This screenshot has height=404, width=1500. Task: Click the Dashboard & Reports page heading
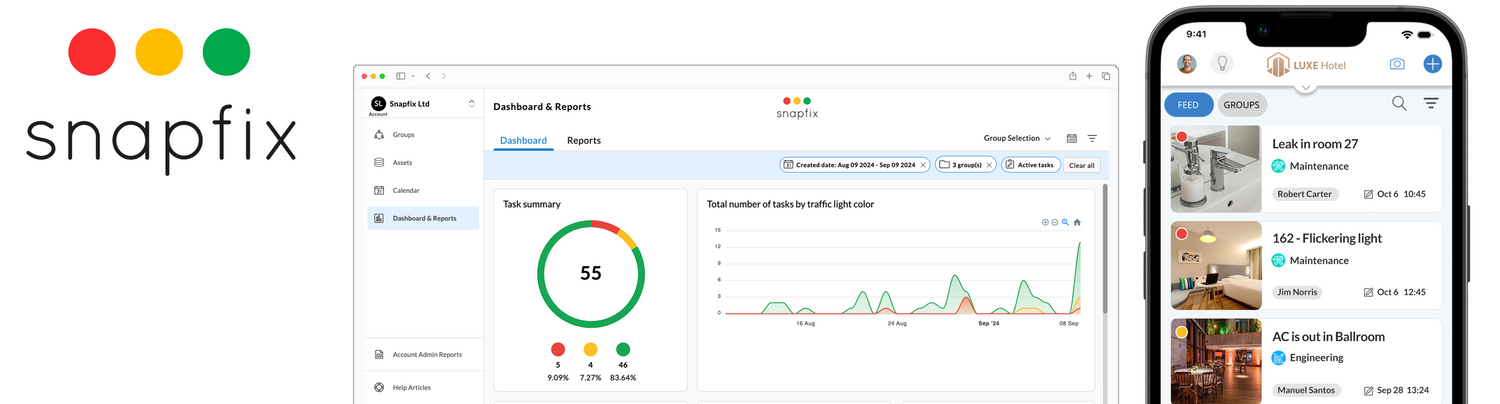click(x=542, y=106)
